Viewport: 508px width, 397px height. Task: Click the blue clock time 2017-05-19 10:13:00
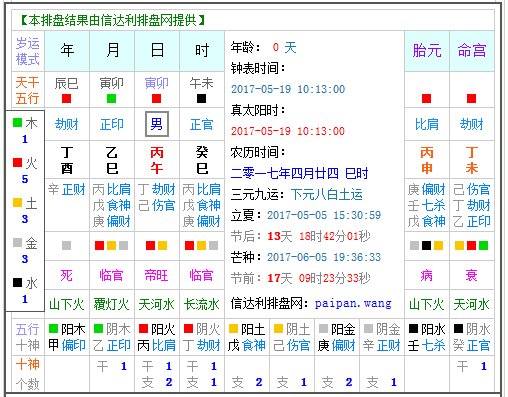[288, 89]
